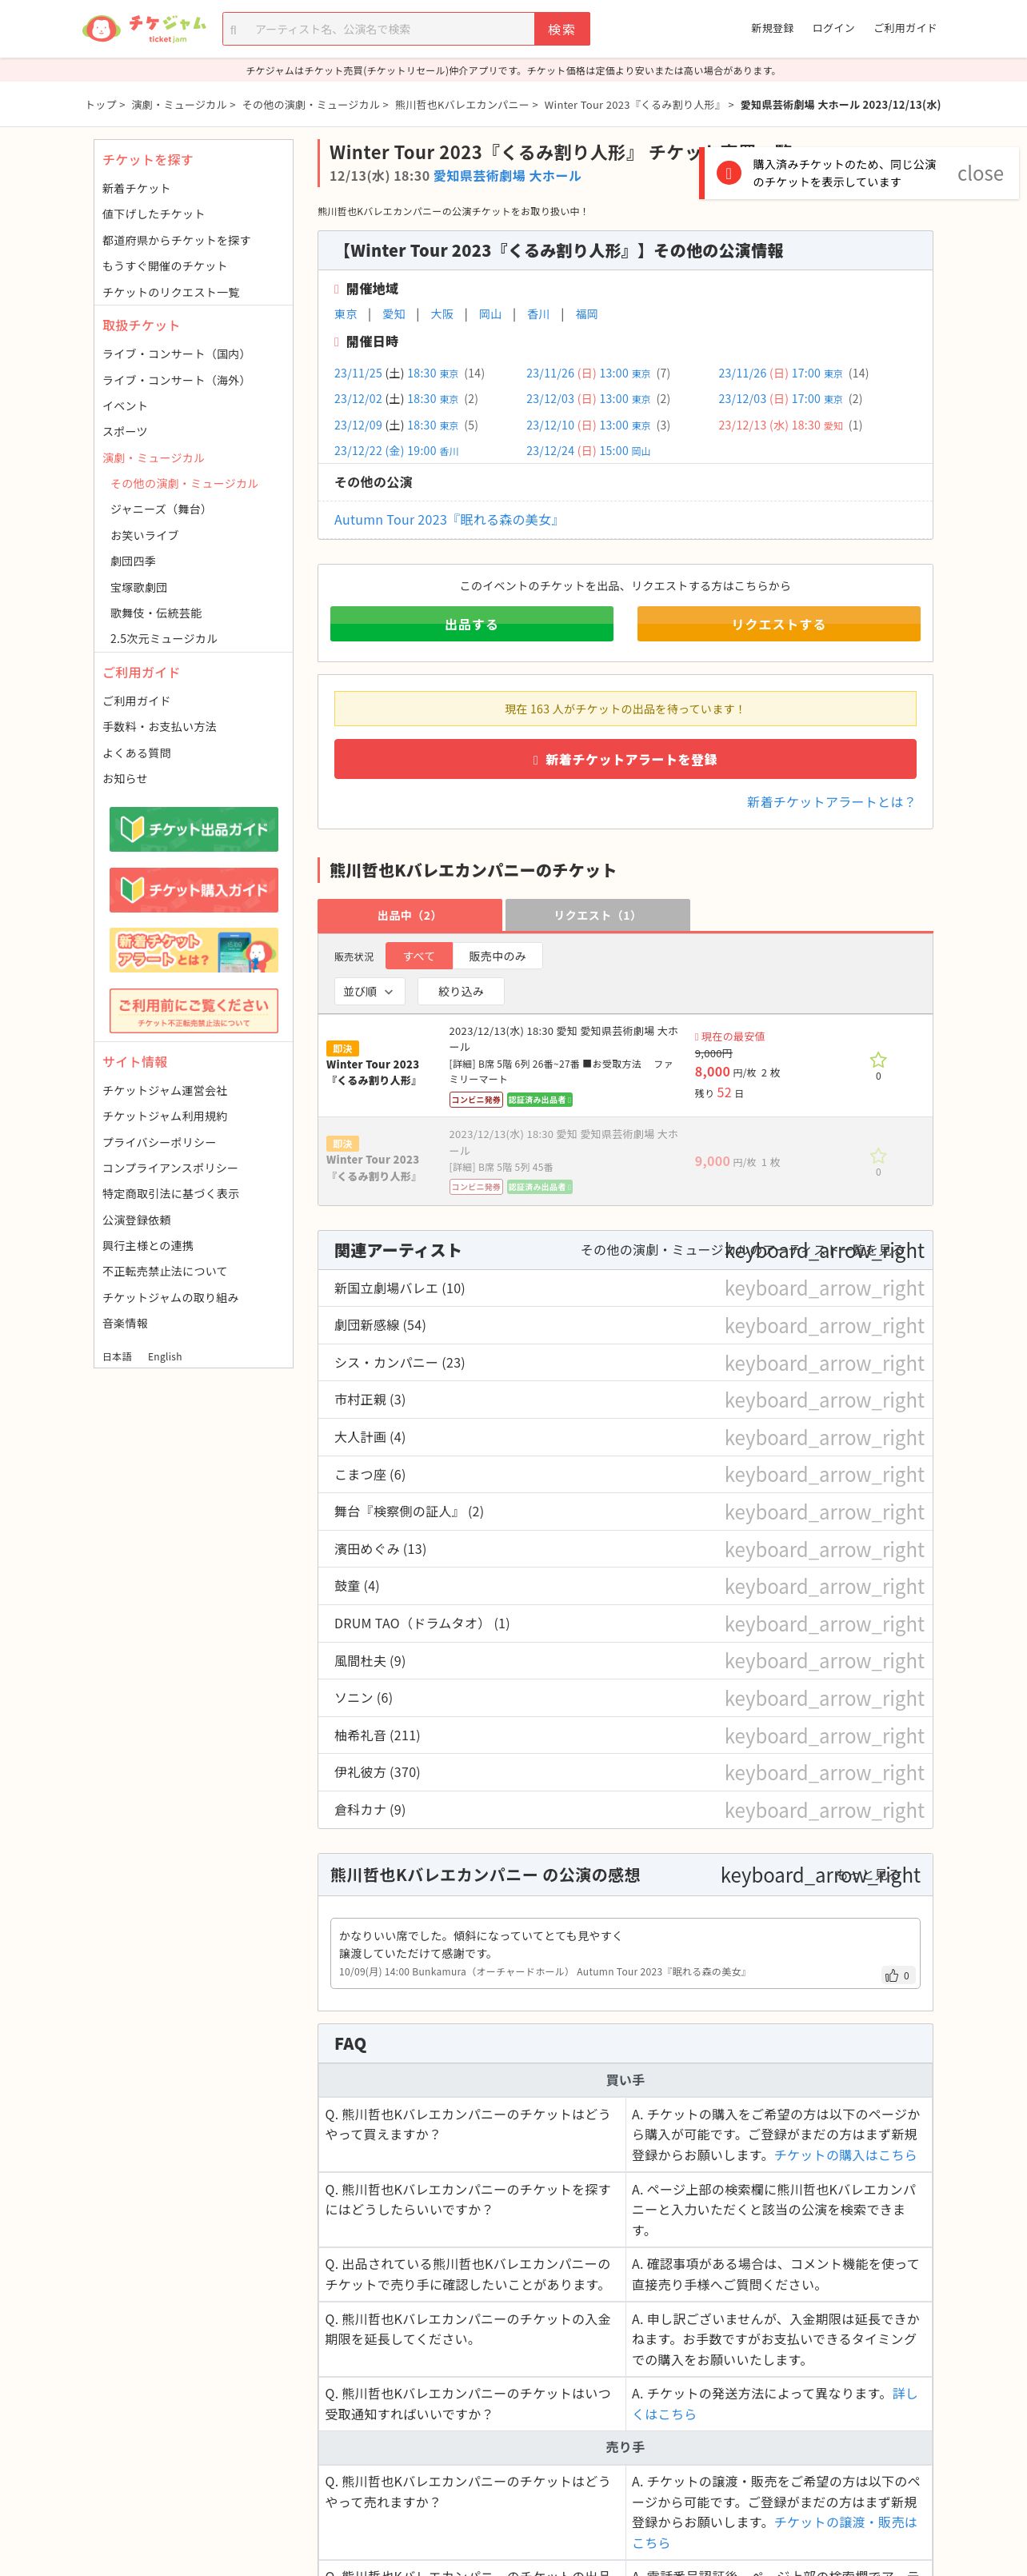This screenshot has width=1027, height=2576.
Task: Open 2.5次元ミュージカル sidebar category
Action: pos(163,638)
